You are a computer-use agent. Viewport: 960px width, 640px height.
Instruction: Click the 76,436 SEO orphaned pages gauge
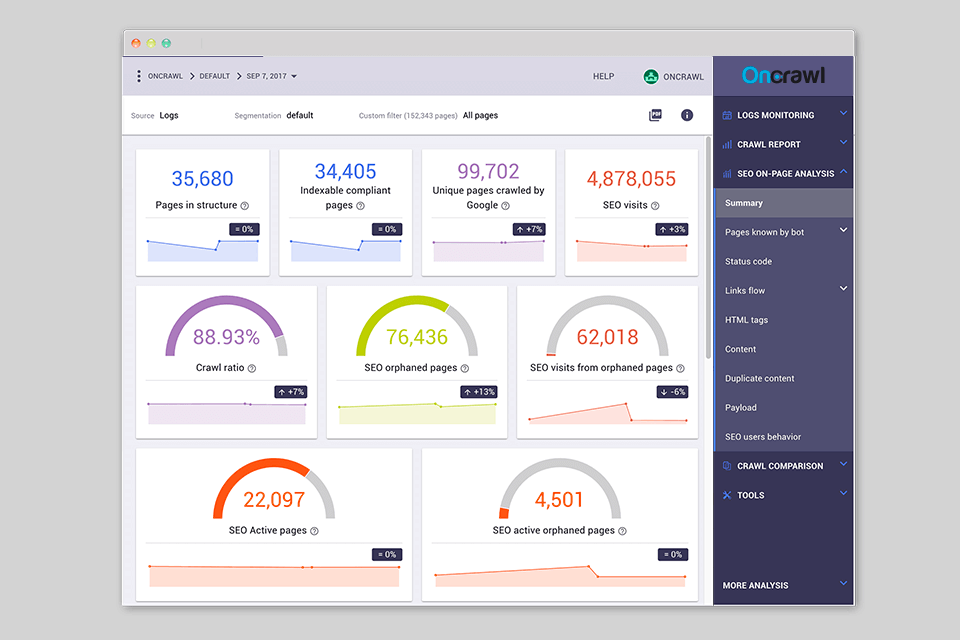point(417,326)
